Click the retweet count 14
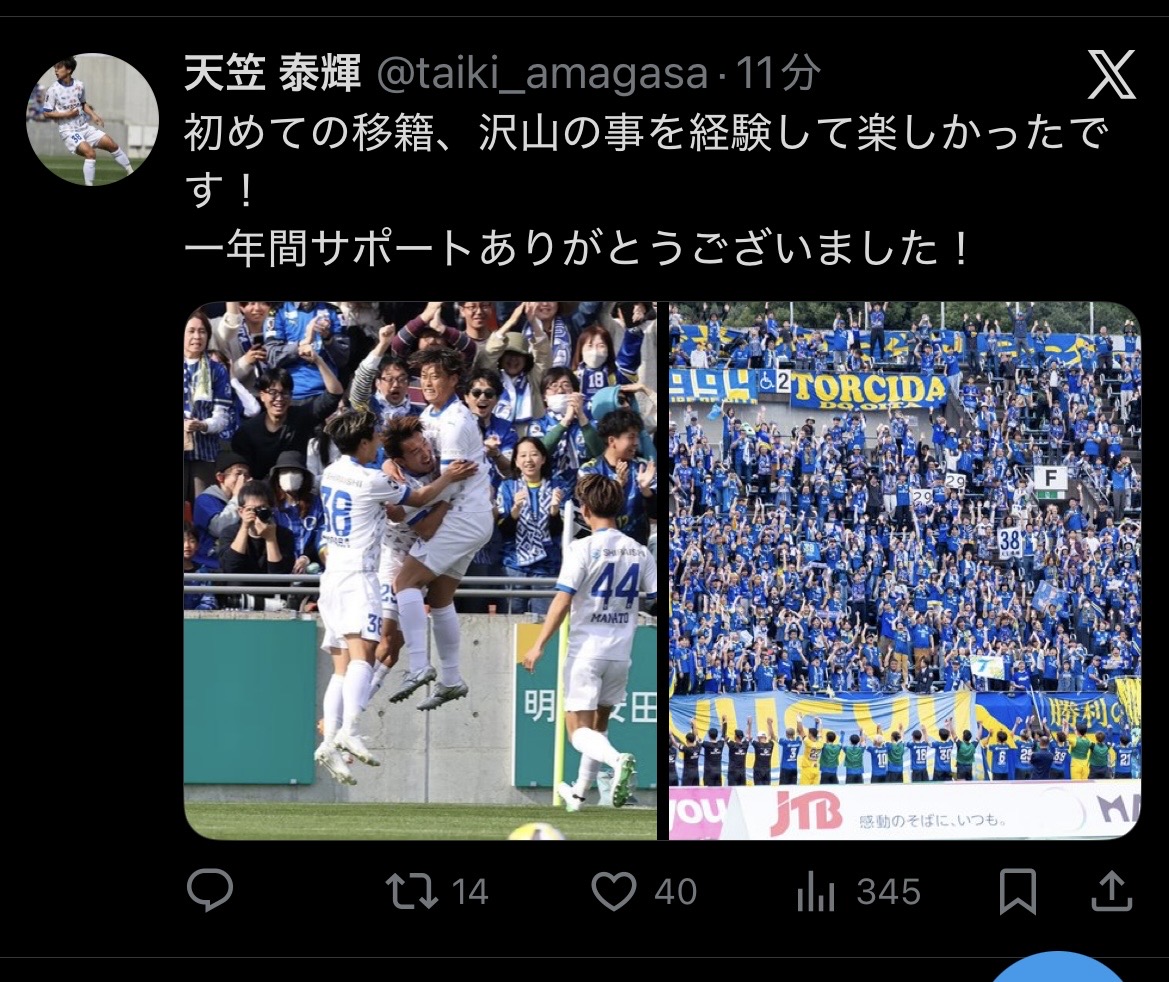Image resolution: width=1169 pixels, height=982 pixels. pyautogui.click(x=470, y=892)
